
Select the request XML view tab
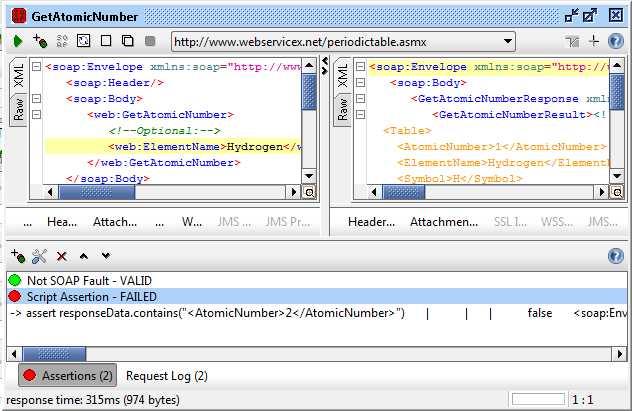[x=19, y=75]
